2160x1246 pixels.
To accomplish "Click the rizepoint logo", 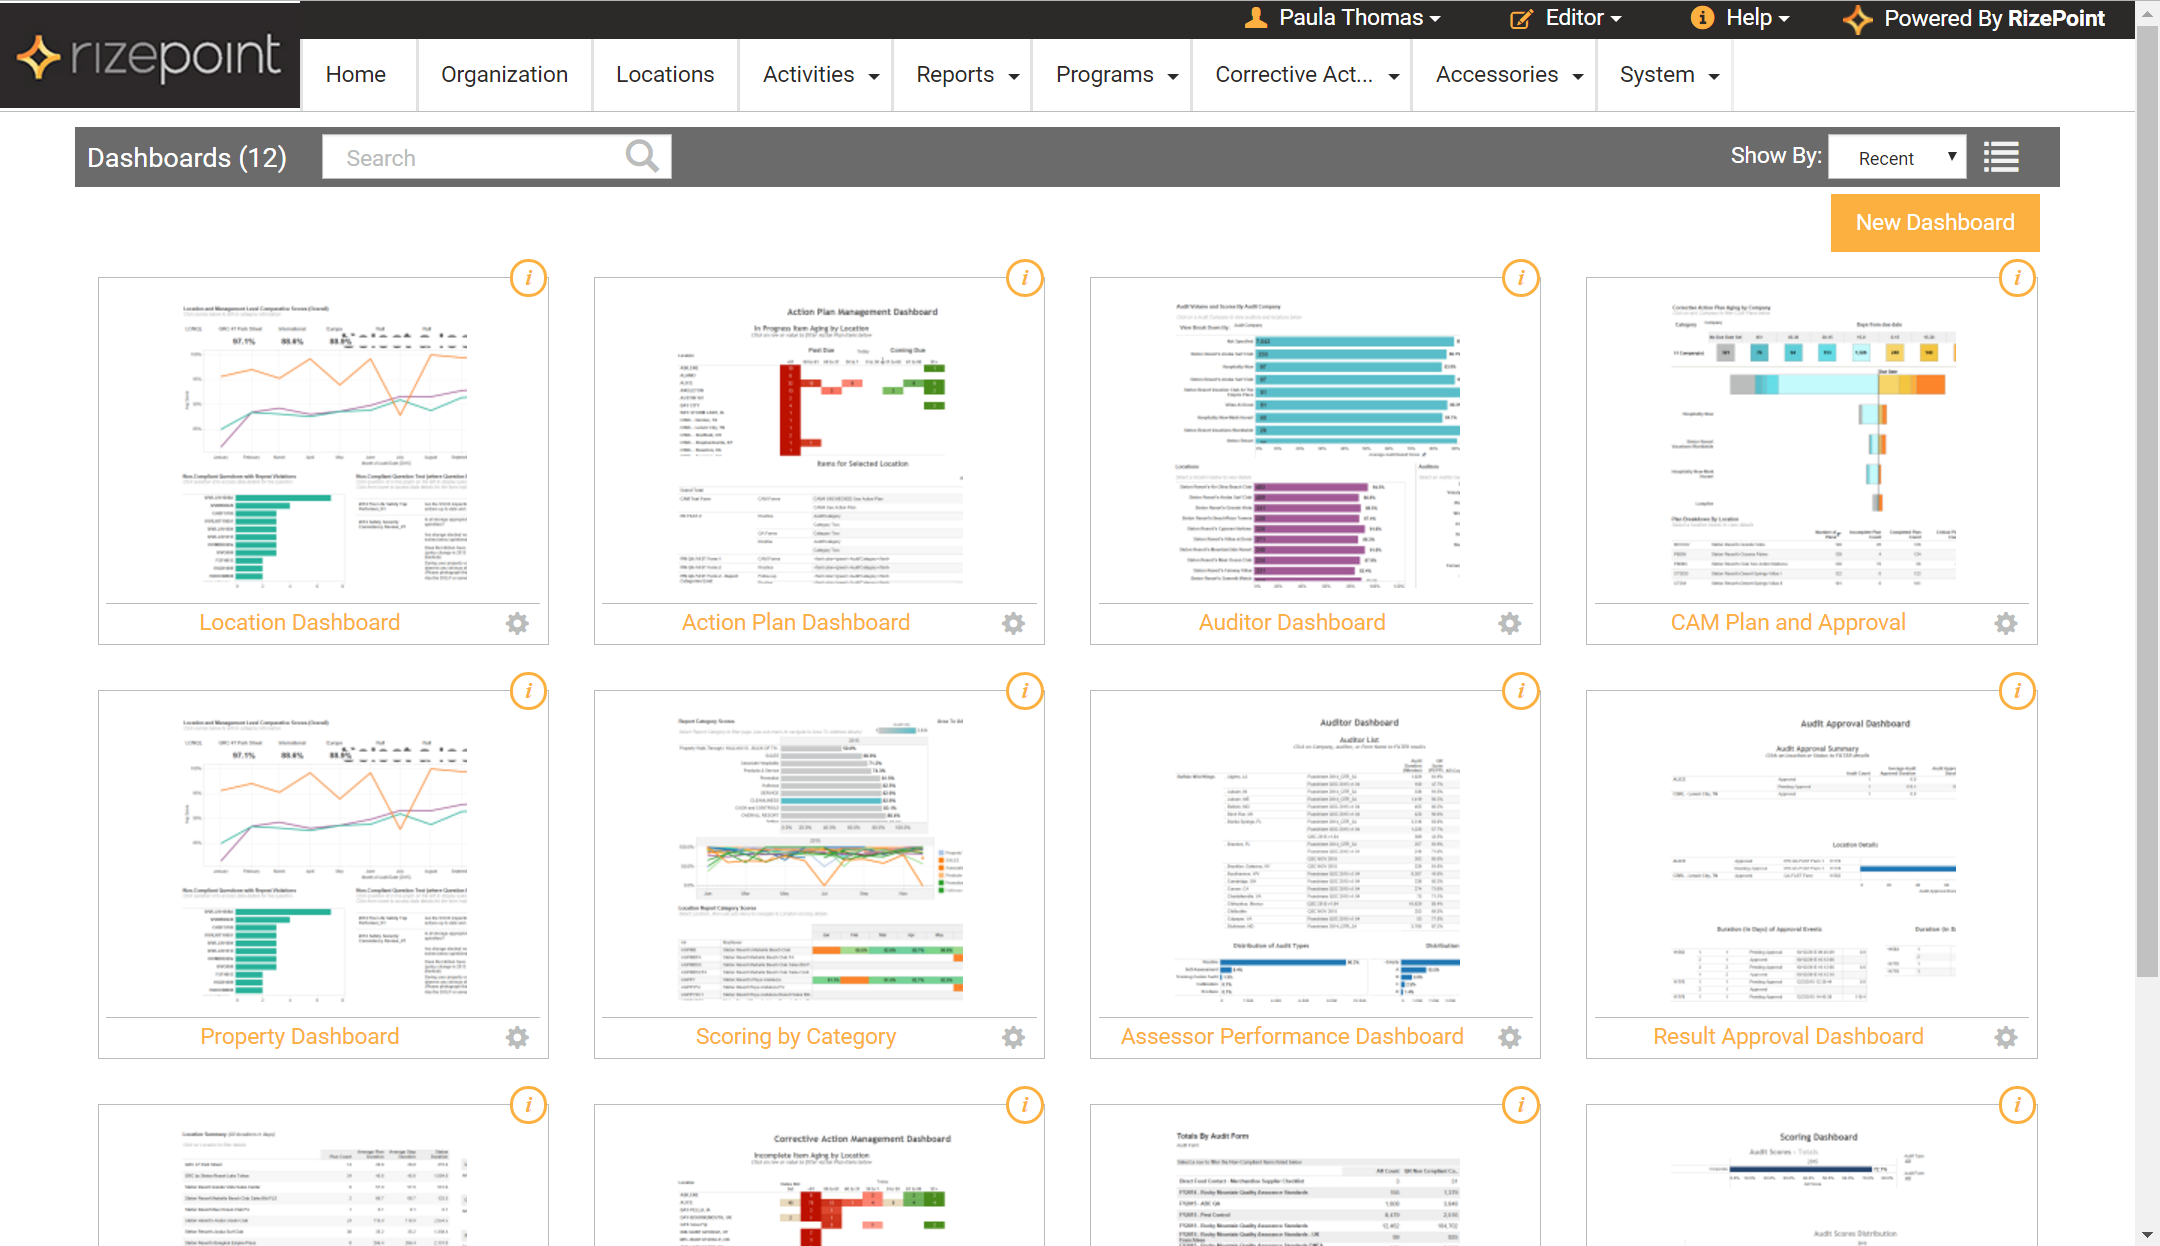I will (150, 56).
